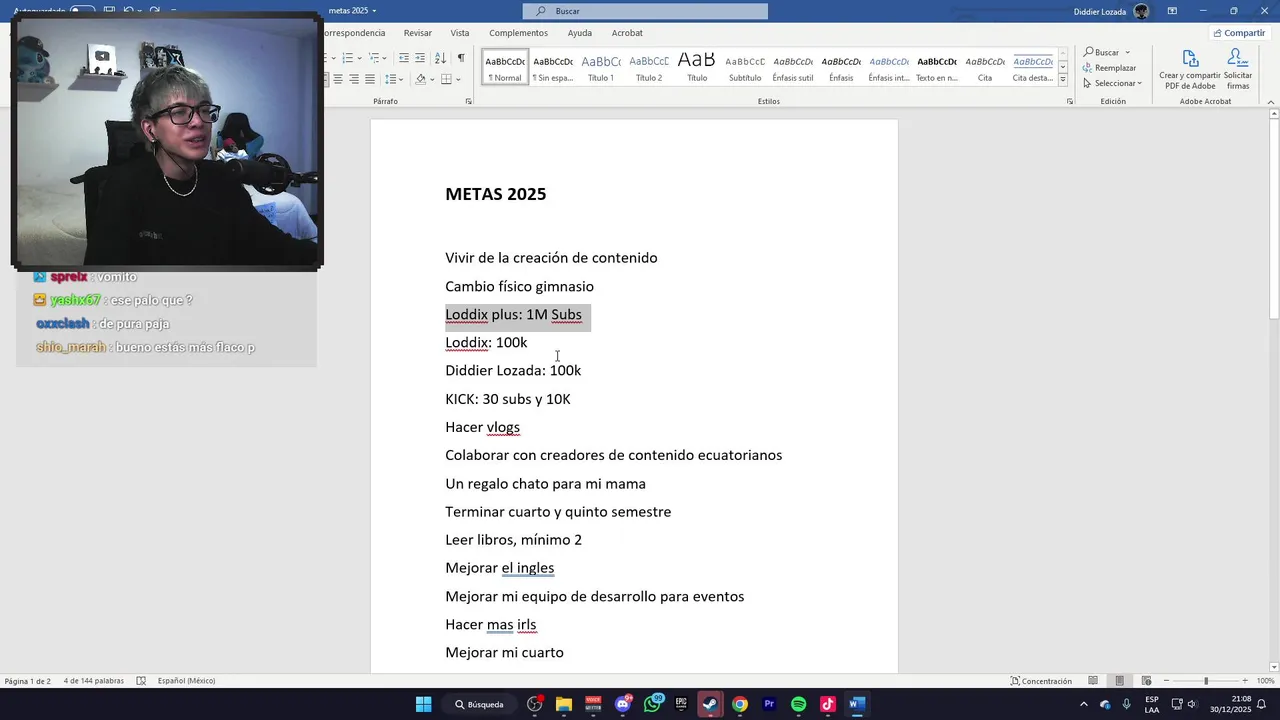Screen dimensions: 1280x720
Task: Decrease paragraph indent
Action: click(x=403, y=58)
